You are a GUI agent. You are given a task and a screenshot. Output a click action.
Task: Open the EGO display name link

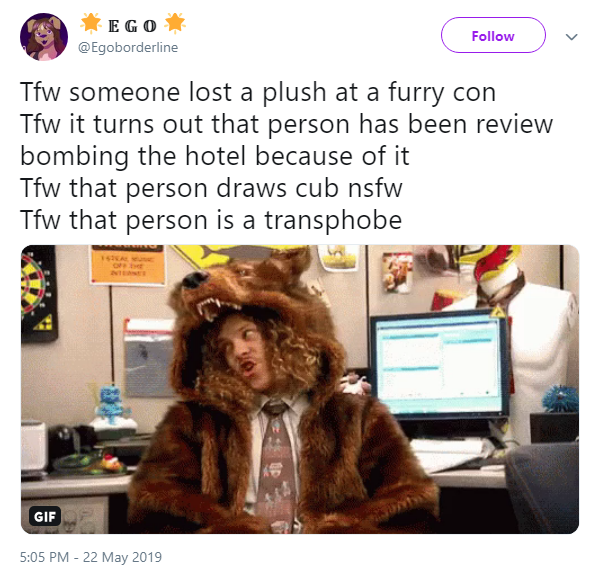tap(133, 26)
